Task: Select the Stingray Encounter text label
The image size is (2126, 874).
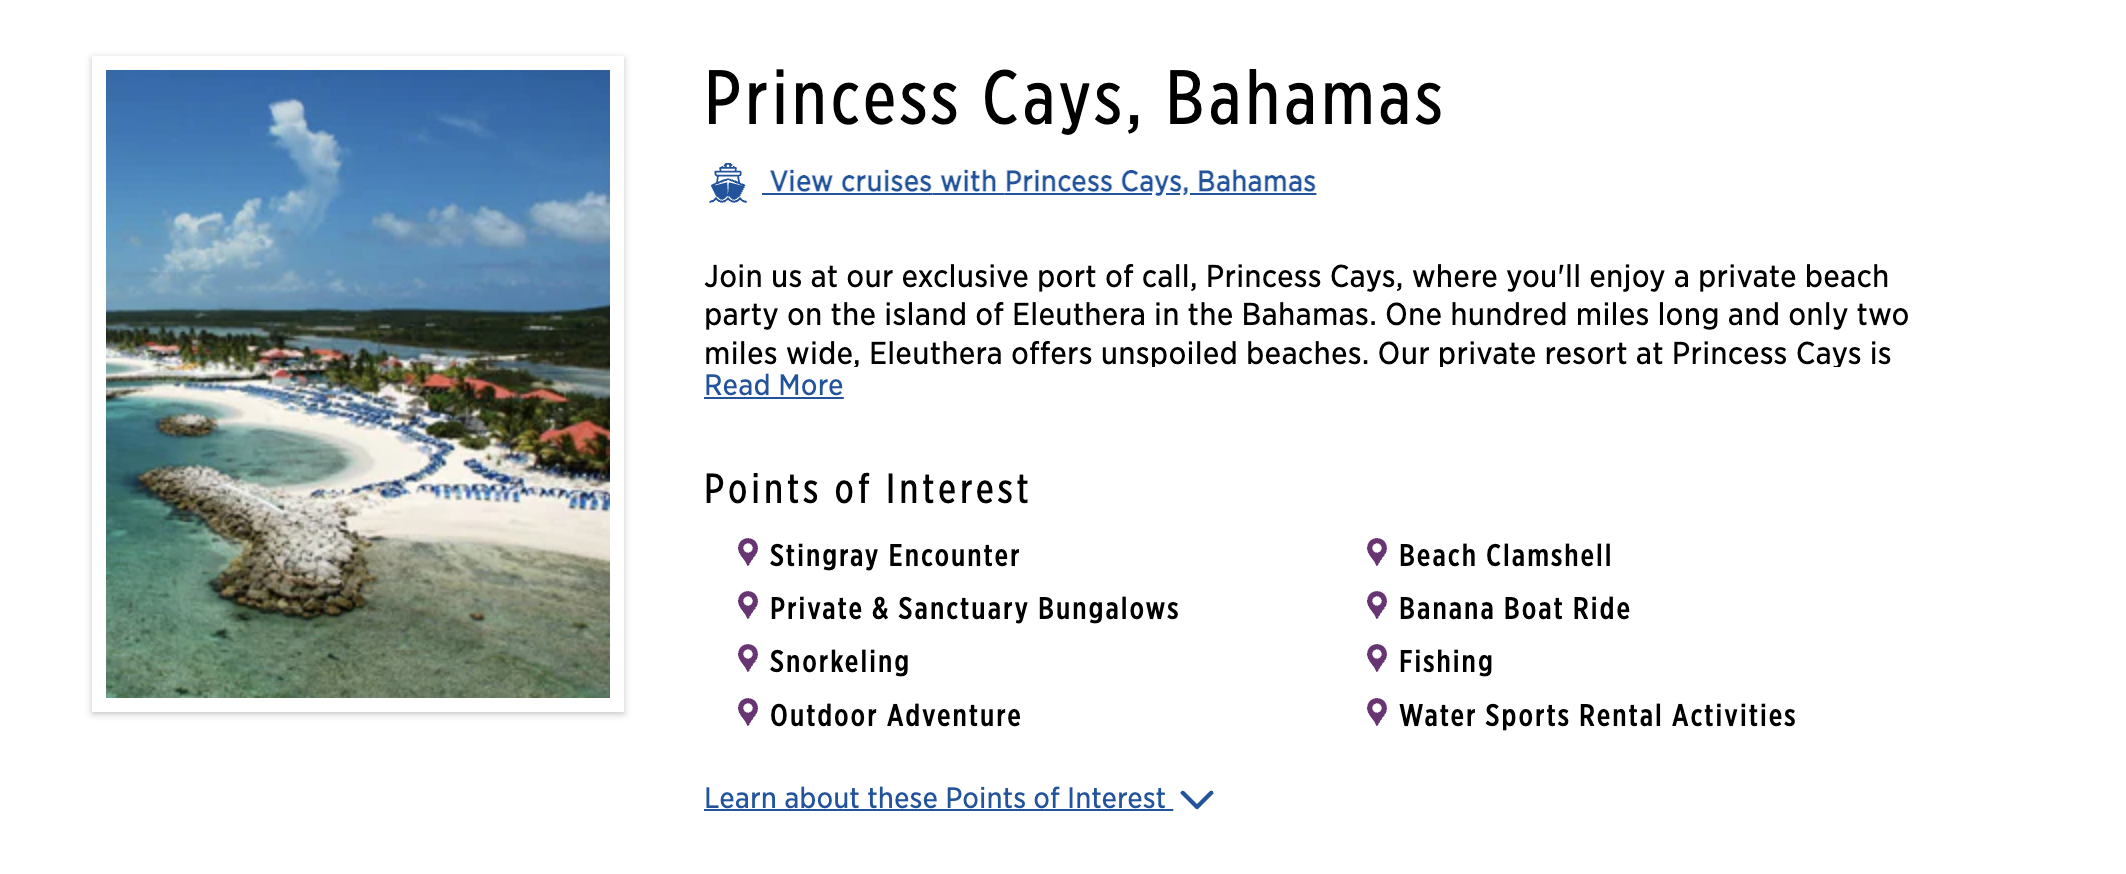Action: point(894,556)
